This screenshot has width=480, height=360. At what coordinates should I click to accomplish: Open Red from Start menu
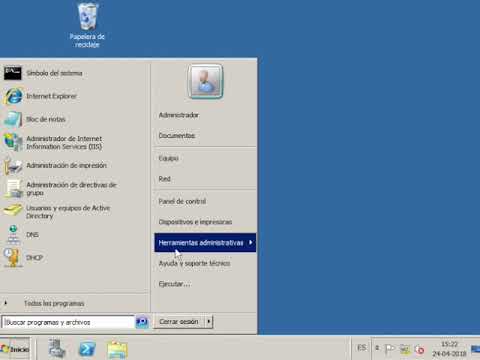click(x=164, y=179)
